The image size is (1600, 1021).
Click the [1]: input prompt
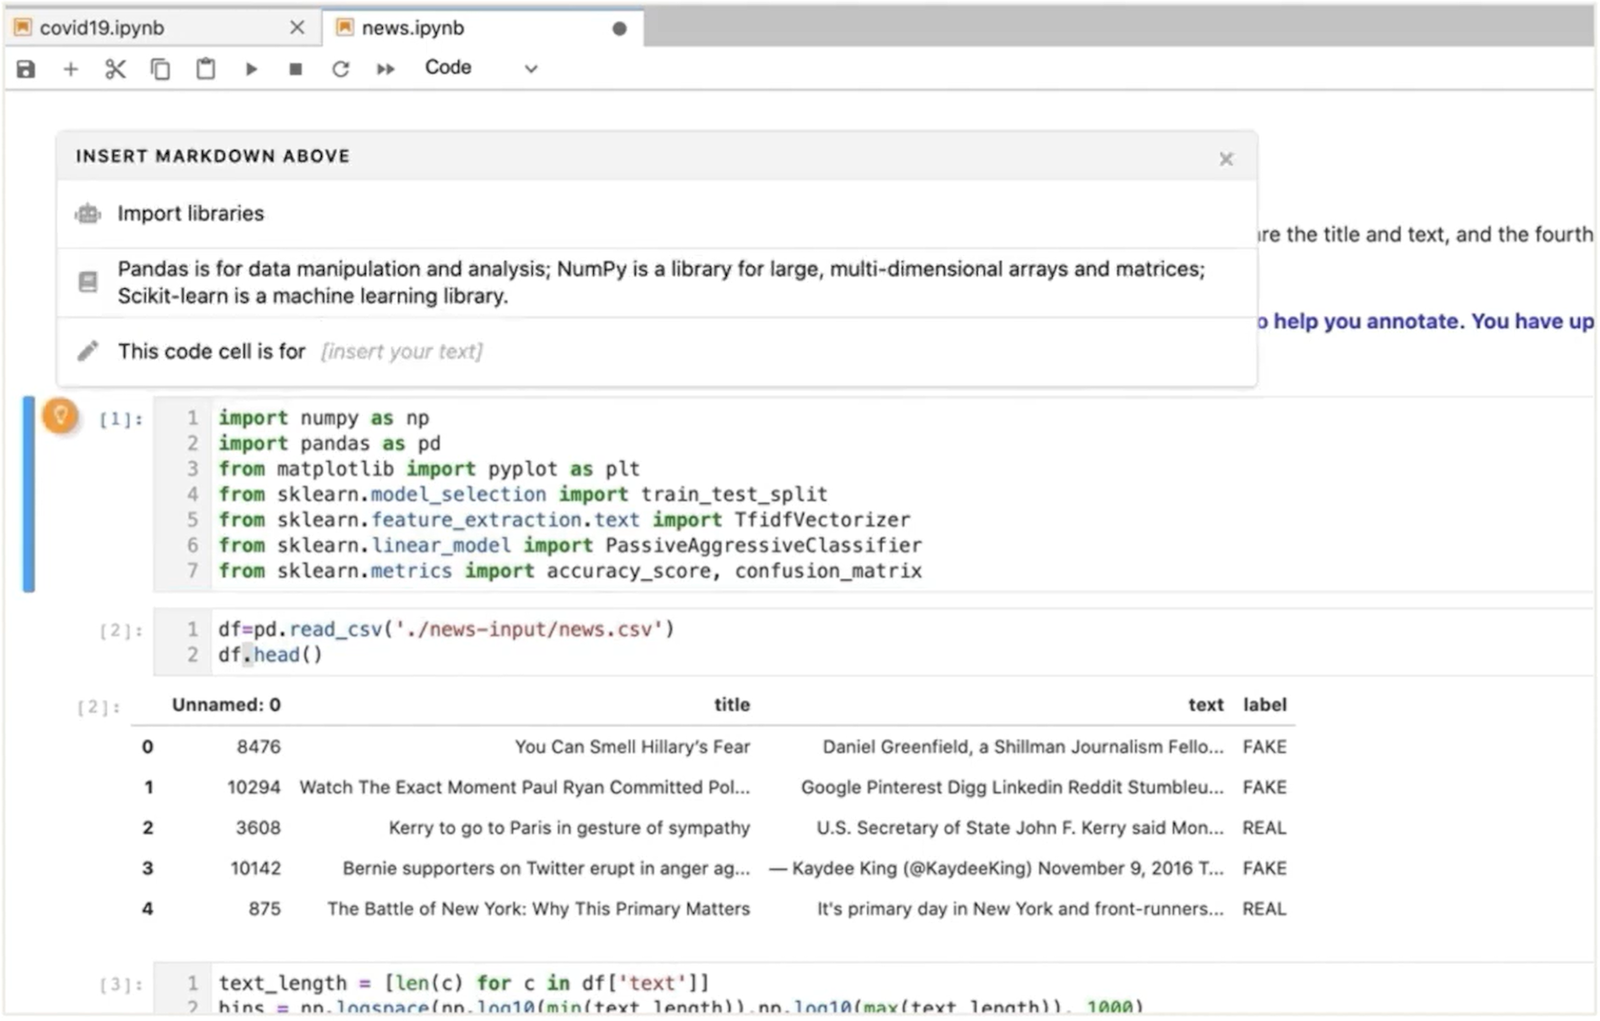click(x=120, y=419)
